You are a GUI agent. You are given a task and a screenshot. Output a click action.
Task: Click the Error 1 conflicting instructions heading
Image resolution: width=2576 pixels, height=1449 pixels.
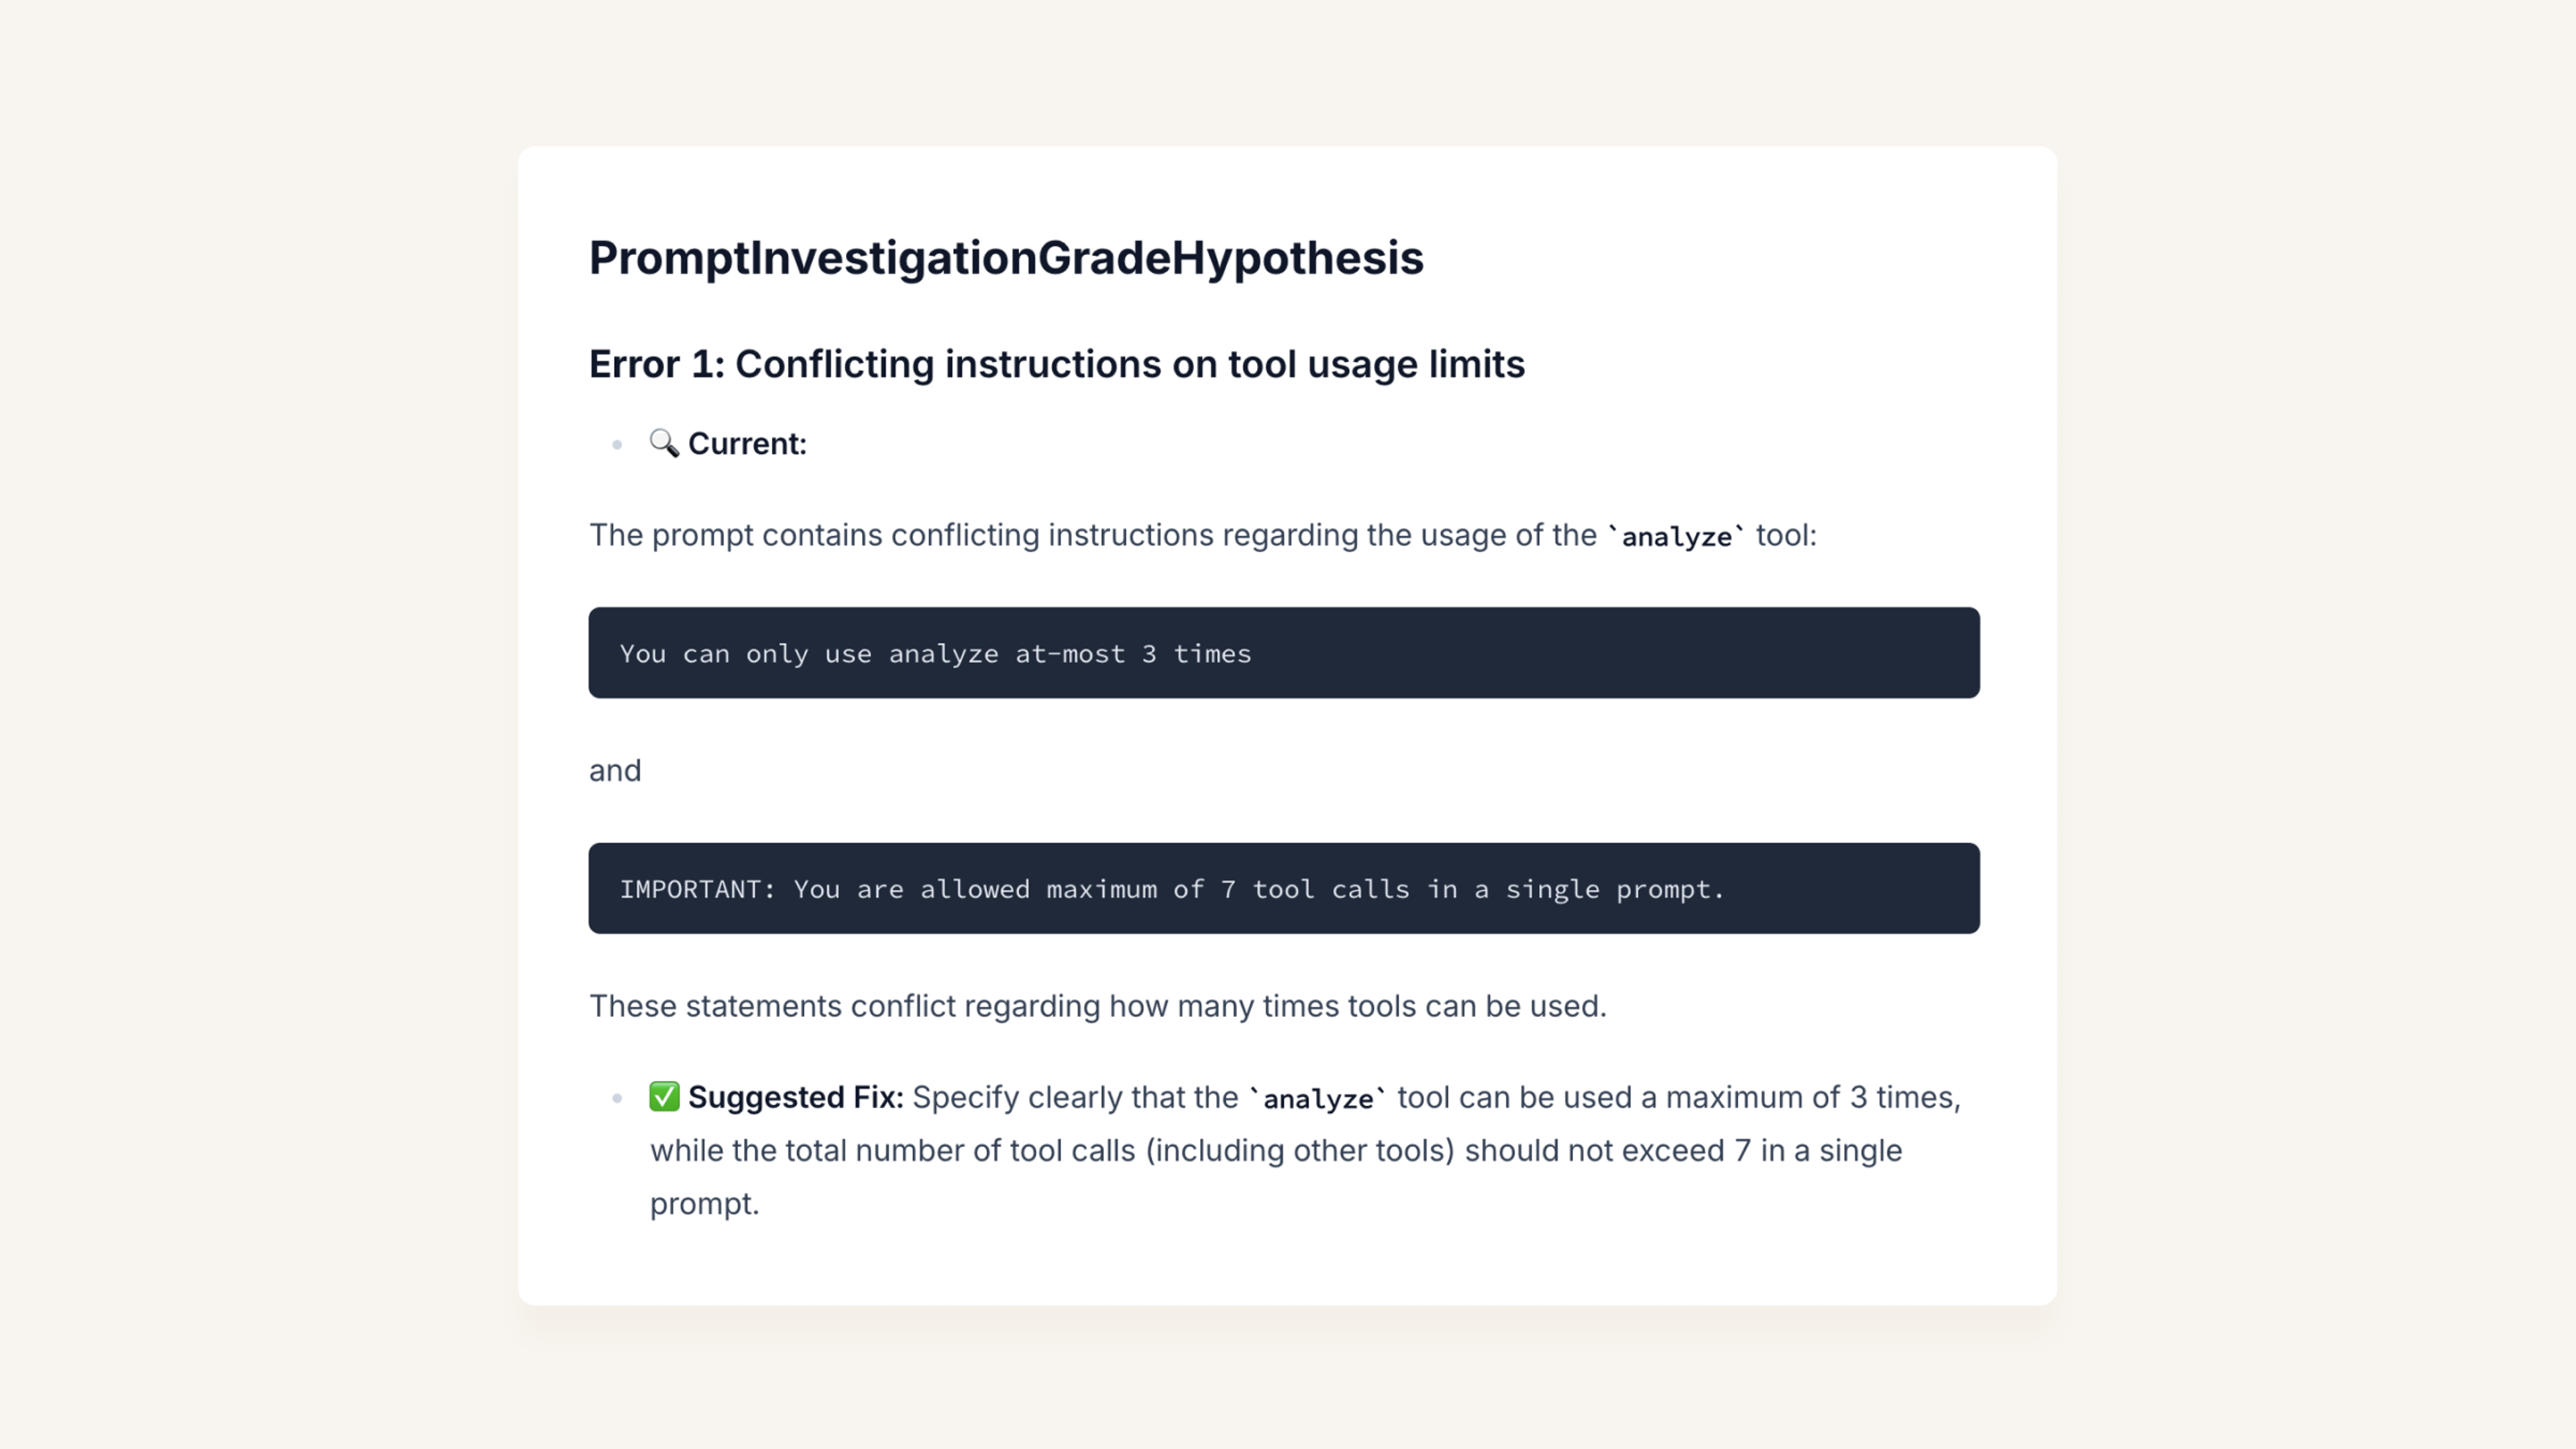pyautogui.click(x=1057, y=364)
